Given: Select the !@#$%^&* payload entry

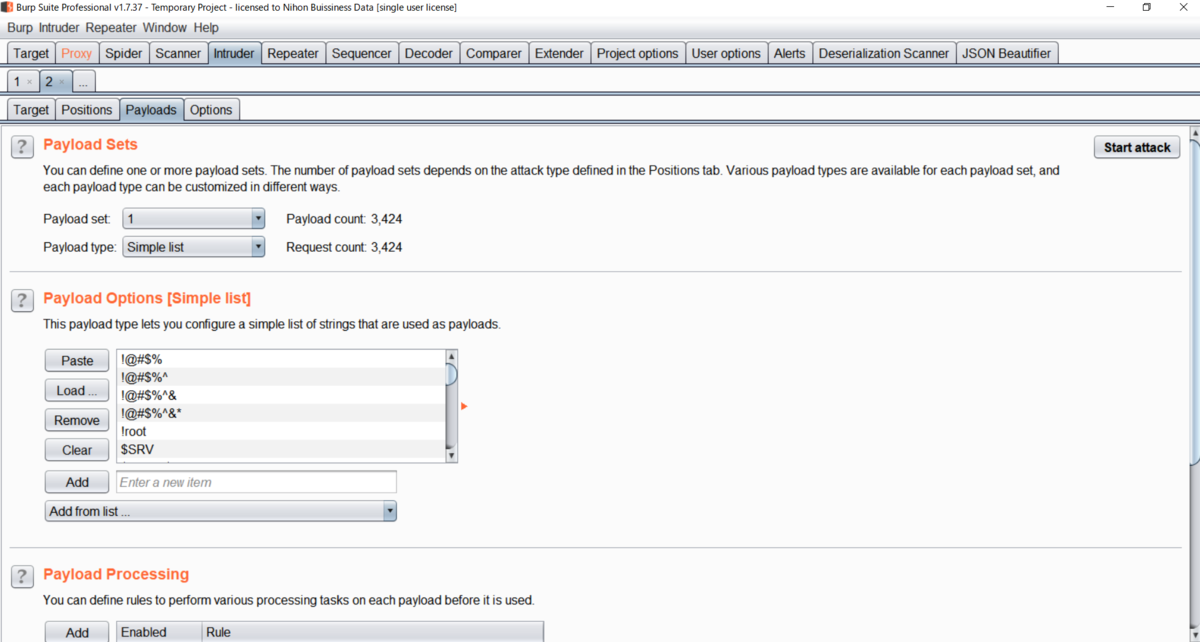Looking at the screenshot, I should point(281,413).
